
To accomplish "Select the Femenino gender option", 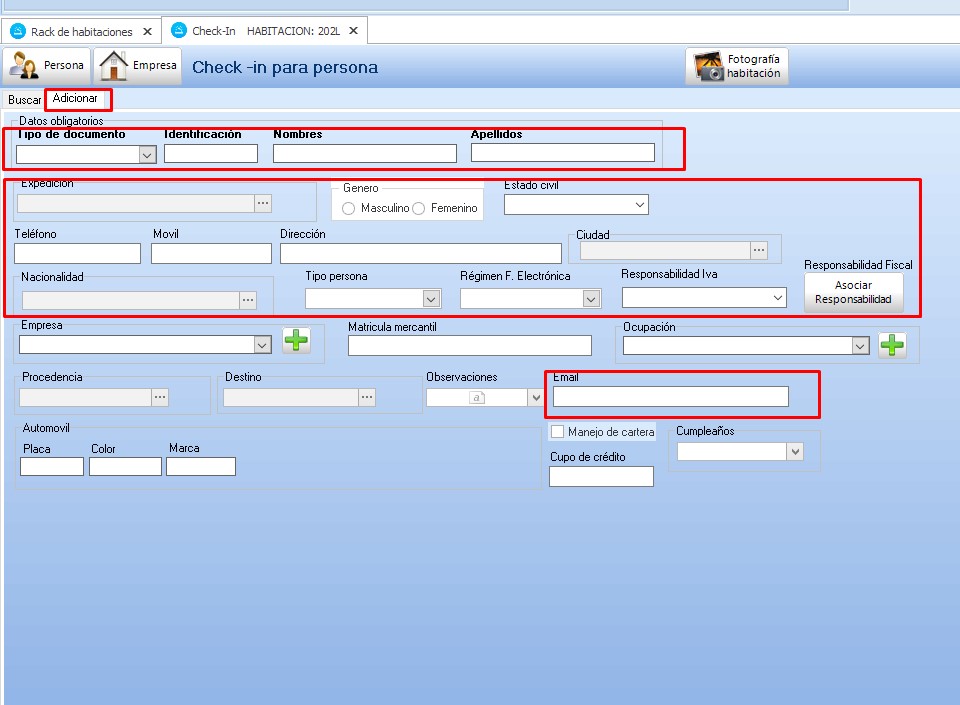I will pos(419,208).
